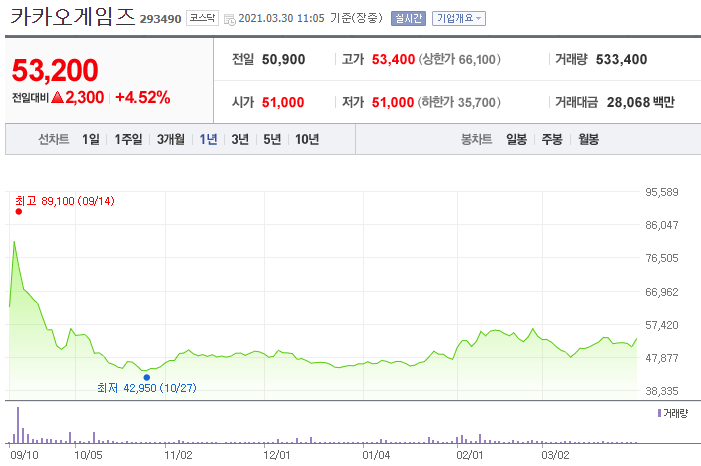Image resolution: width=701 pixels, height=466 pixels.
Task: Click the 전일 value 50,900
Action: [283, 59]
